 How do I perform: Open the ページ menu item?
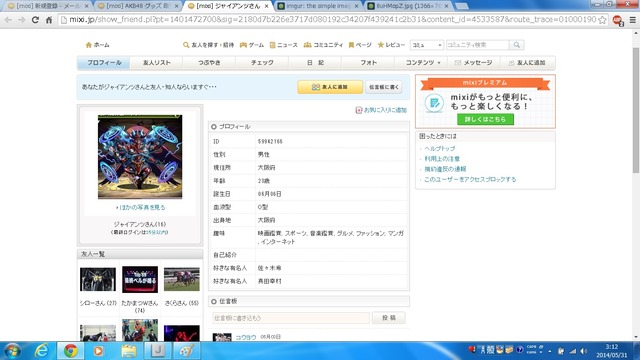pyautogui.click(x=360, y=45)
